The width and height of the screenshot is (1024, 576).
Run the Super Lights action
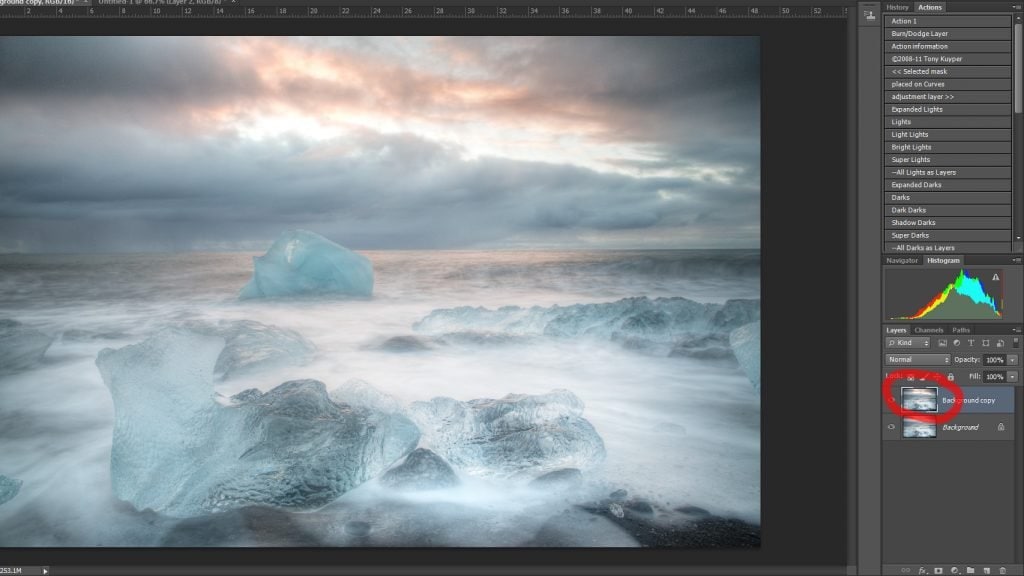pos(947,159)
